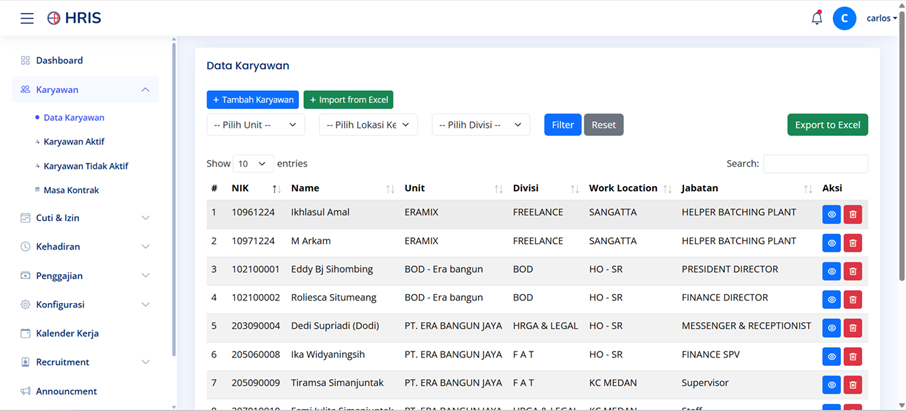Click the Announcment megaphone icon

pyautogui.click(x=25, y=391)
